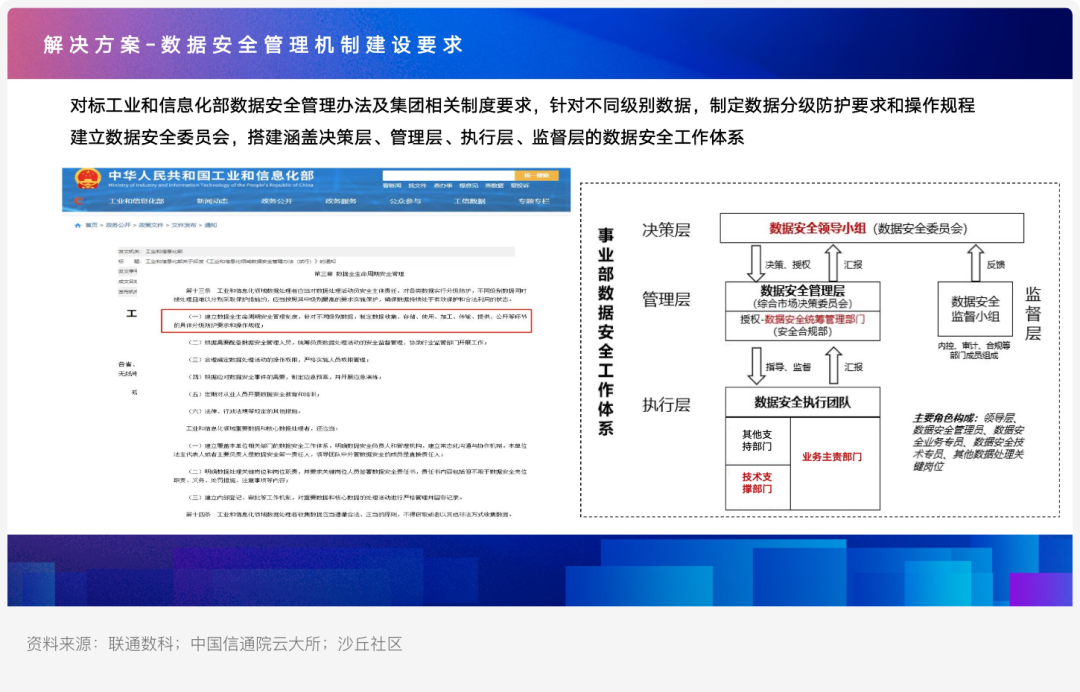Open the 专题专栏 navigation item
1080x692 pixels.
(x=533, y=202)
